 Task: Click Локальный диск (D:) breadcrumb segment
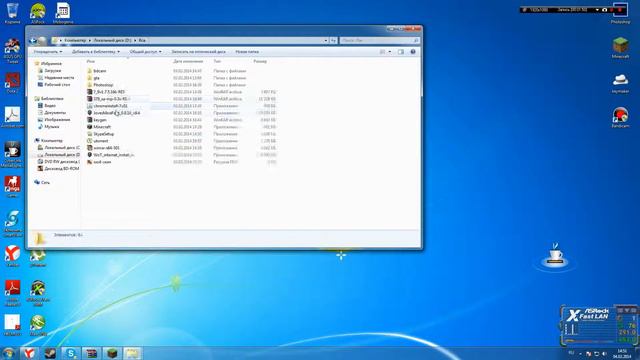(x=112, y=40)
